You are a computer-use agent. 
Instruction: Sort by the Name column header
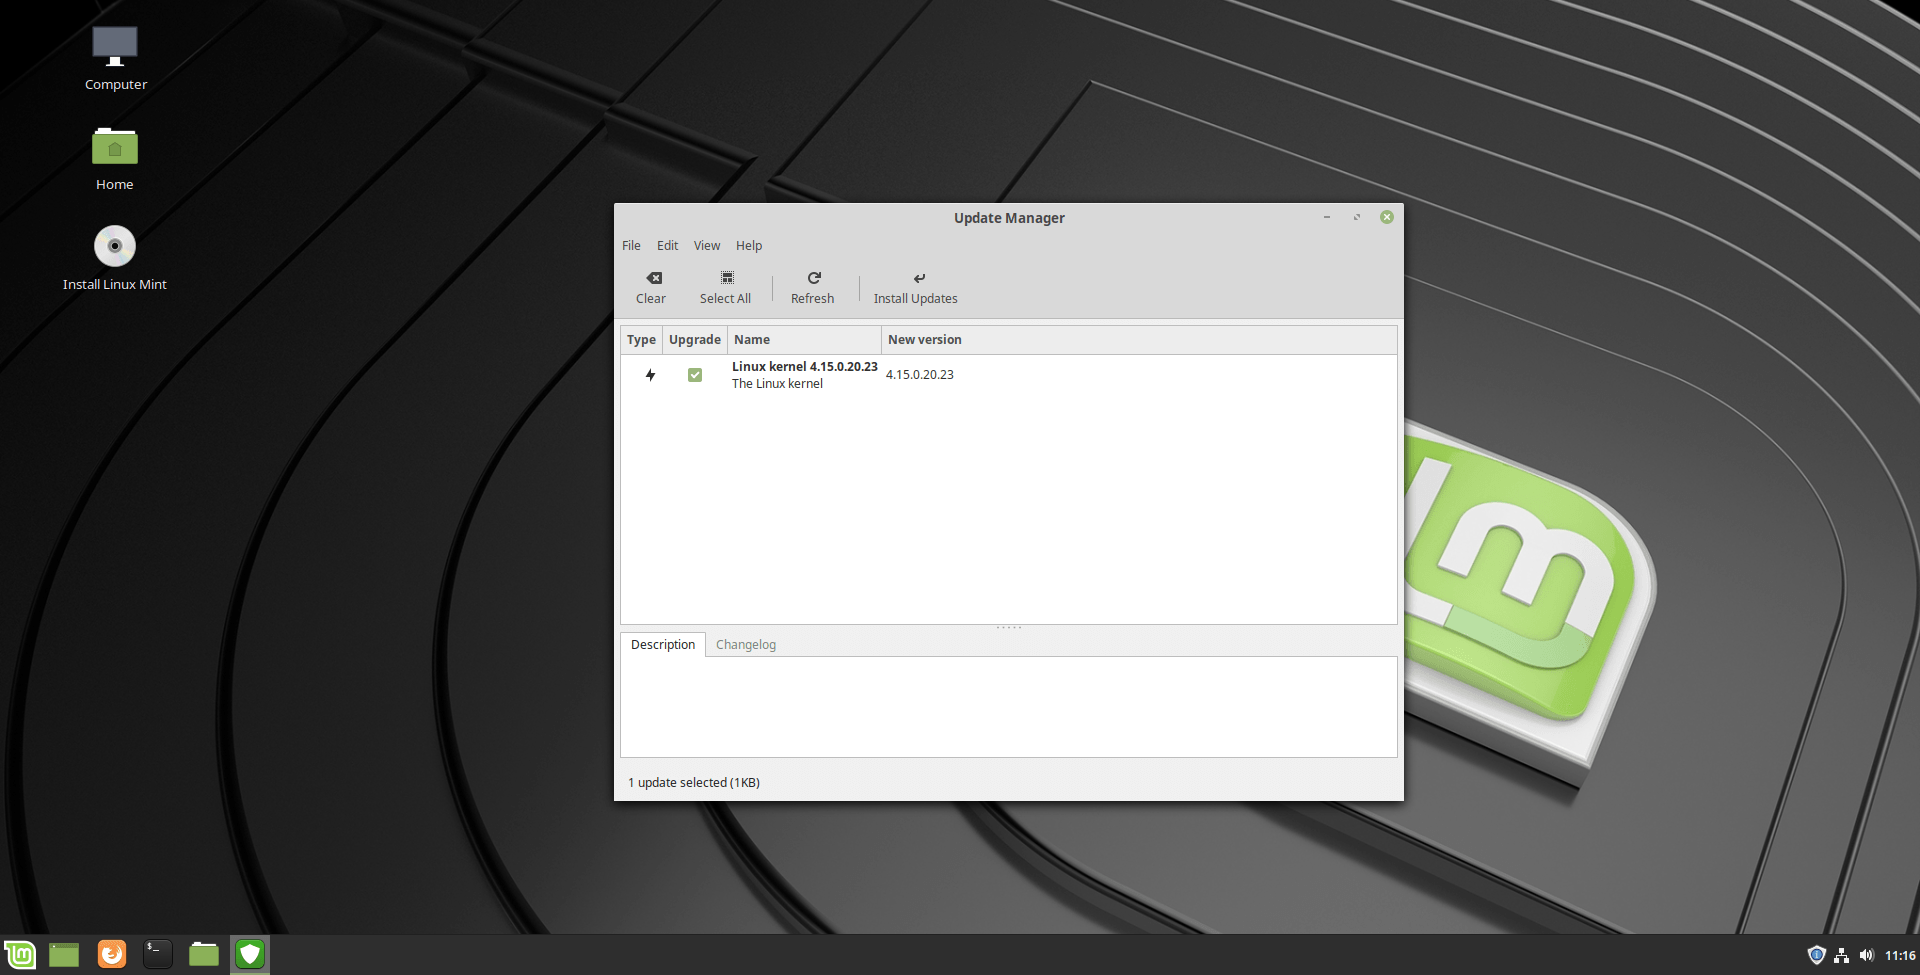[804, 340]
